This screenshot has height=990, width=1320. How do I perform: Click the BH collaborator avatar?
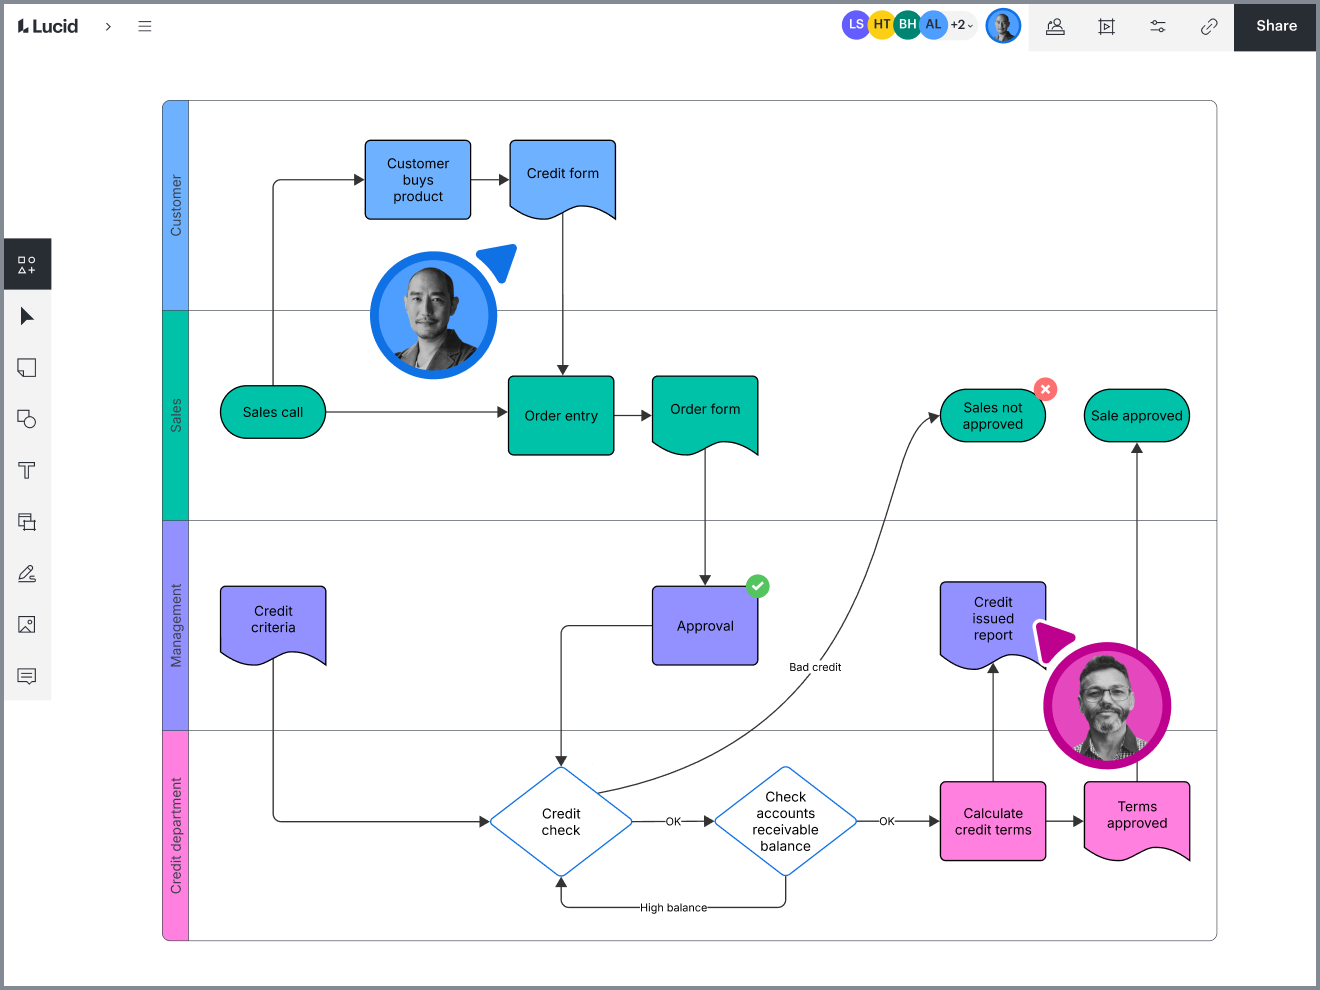pos(907,25)
